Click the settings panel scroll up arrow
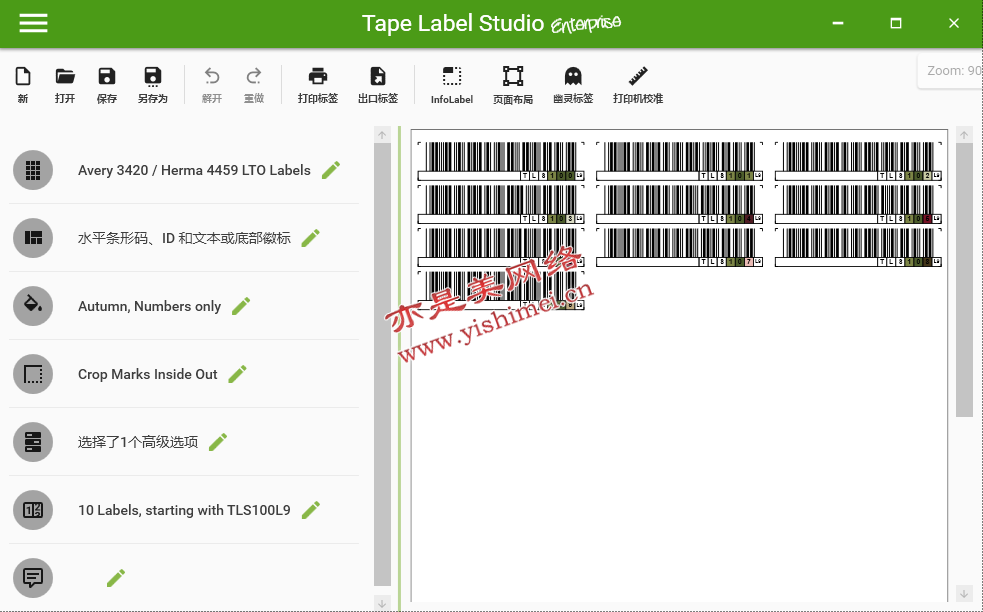The width and height of the screenshot is (983, 612). (382, 135)
